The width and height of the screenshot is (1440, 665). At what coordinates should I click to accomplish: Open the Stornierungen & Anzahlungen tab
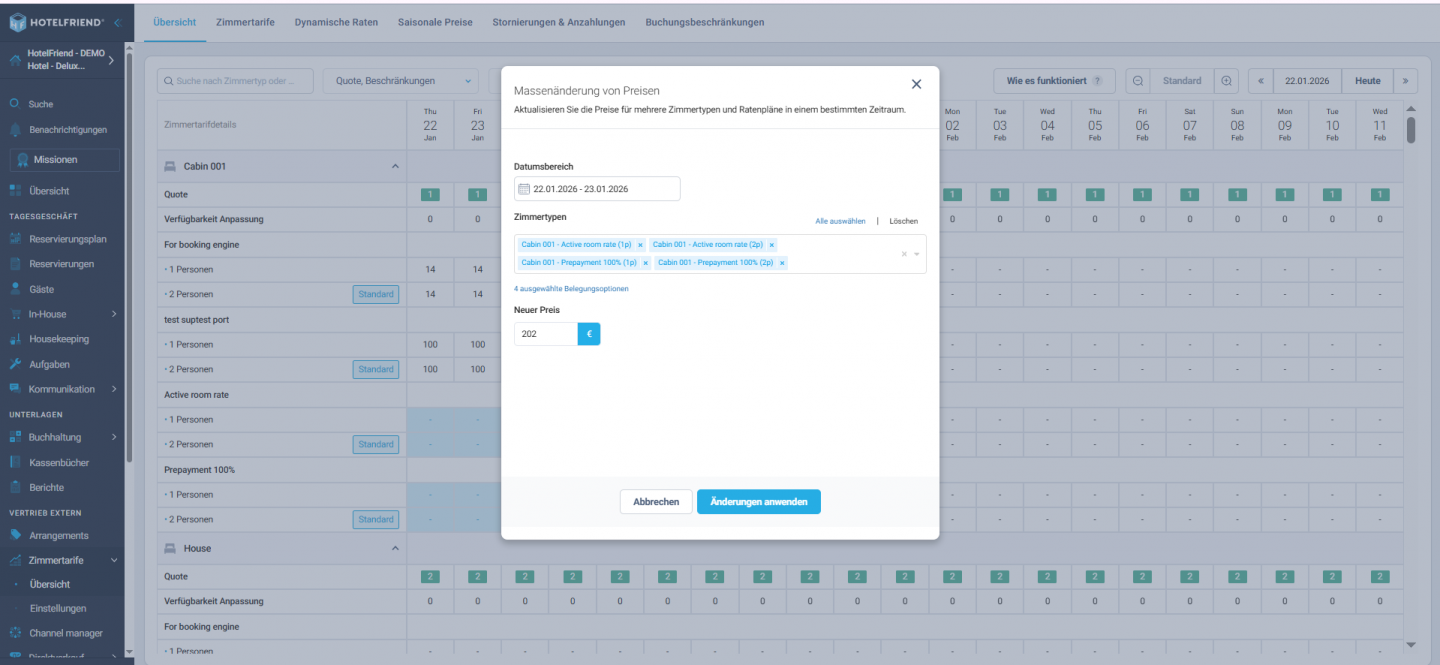[558, 22]
